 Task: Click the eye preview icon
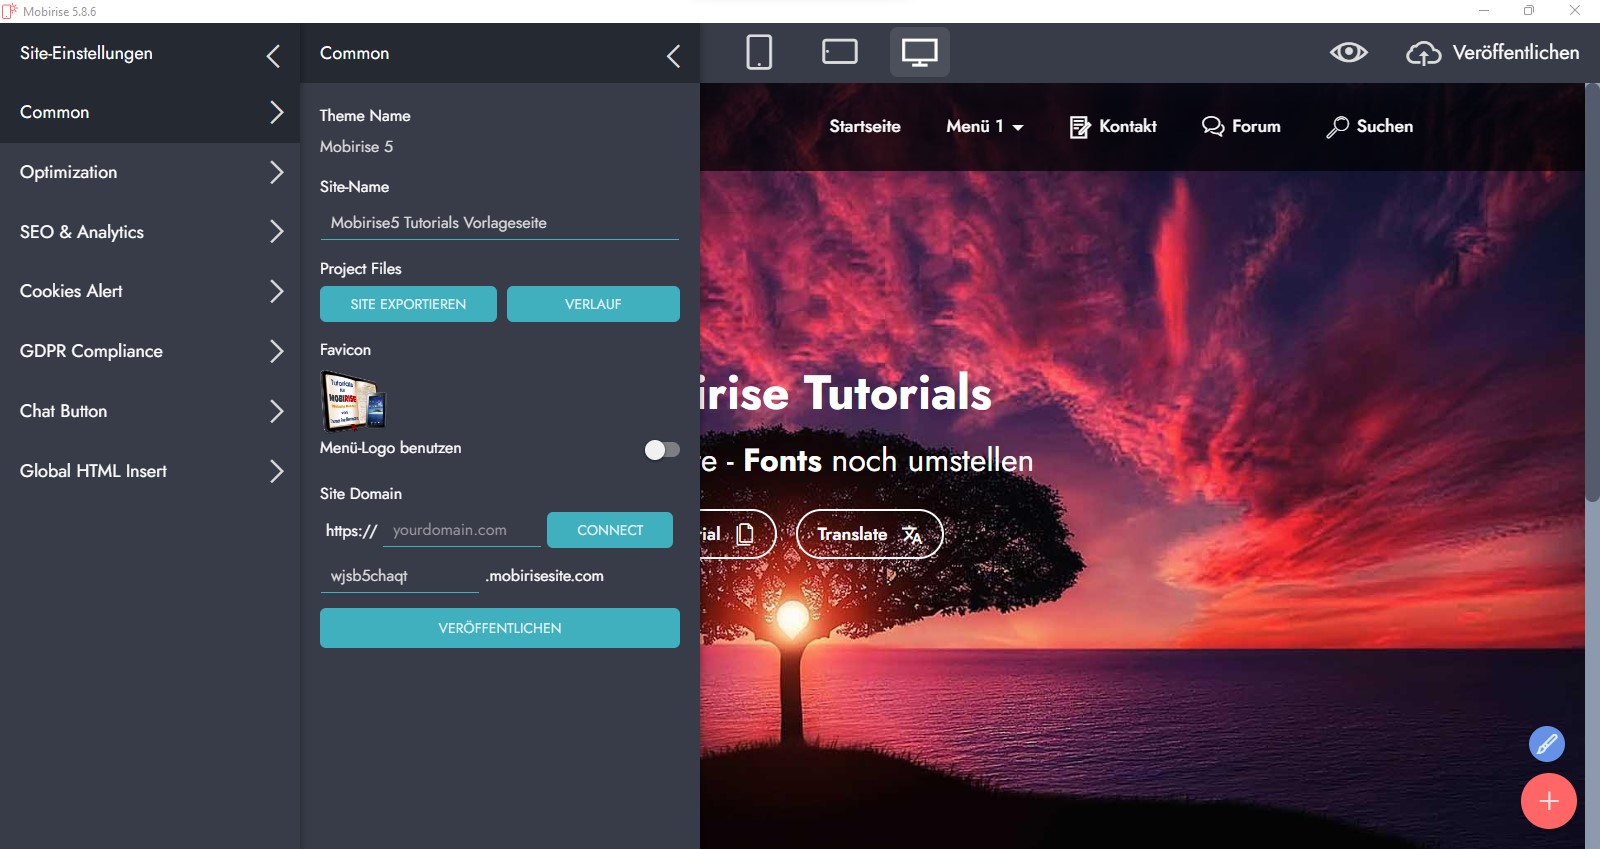pyautogui.click(x=1348, y=52)
